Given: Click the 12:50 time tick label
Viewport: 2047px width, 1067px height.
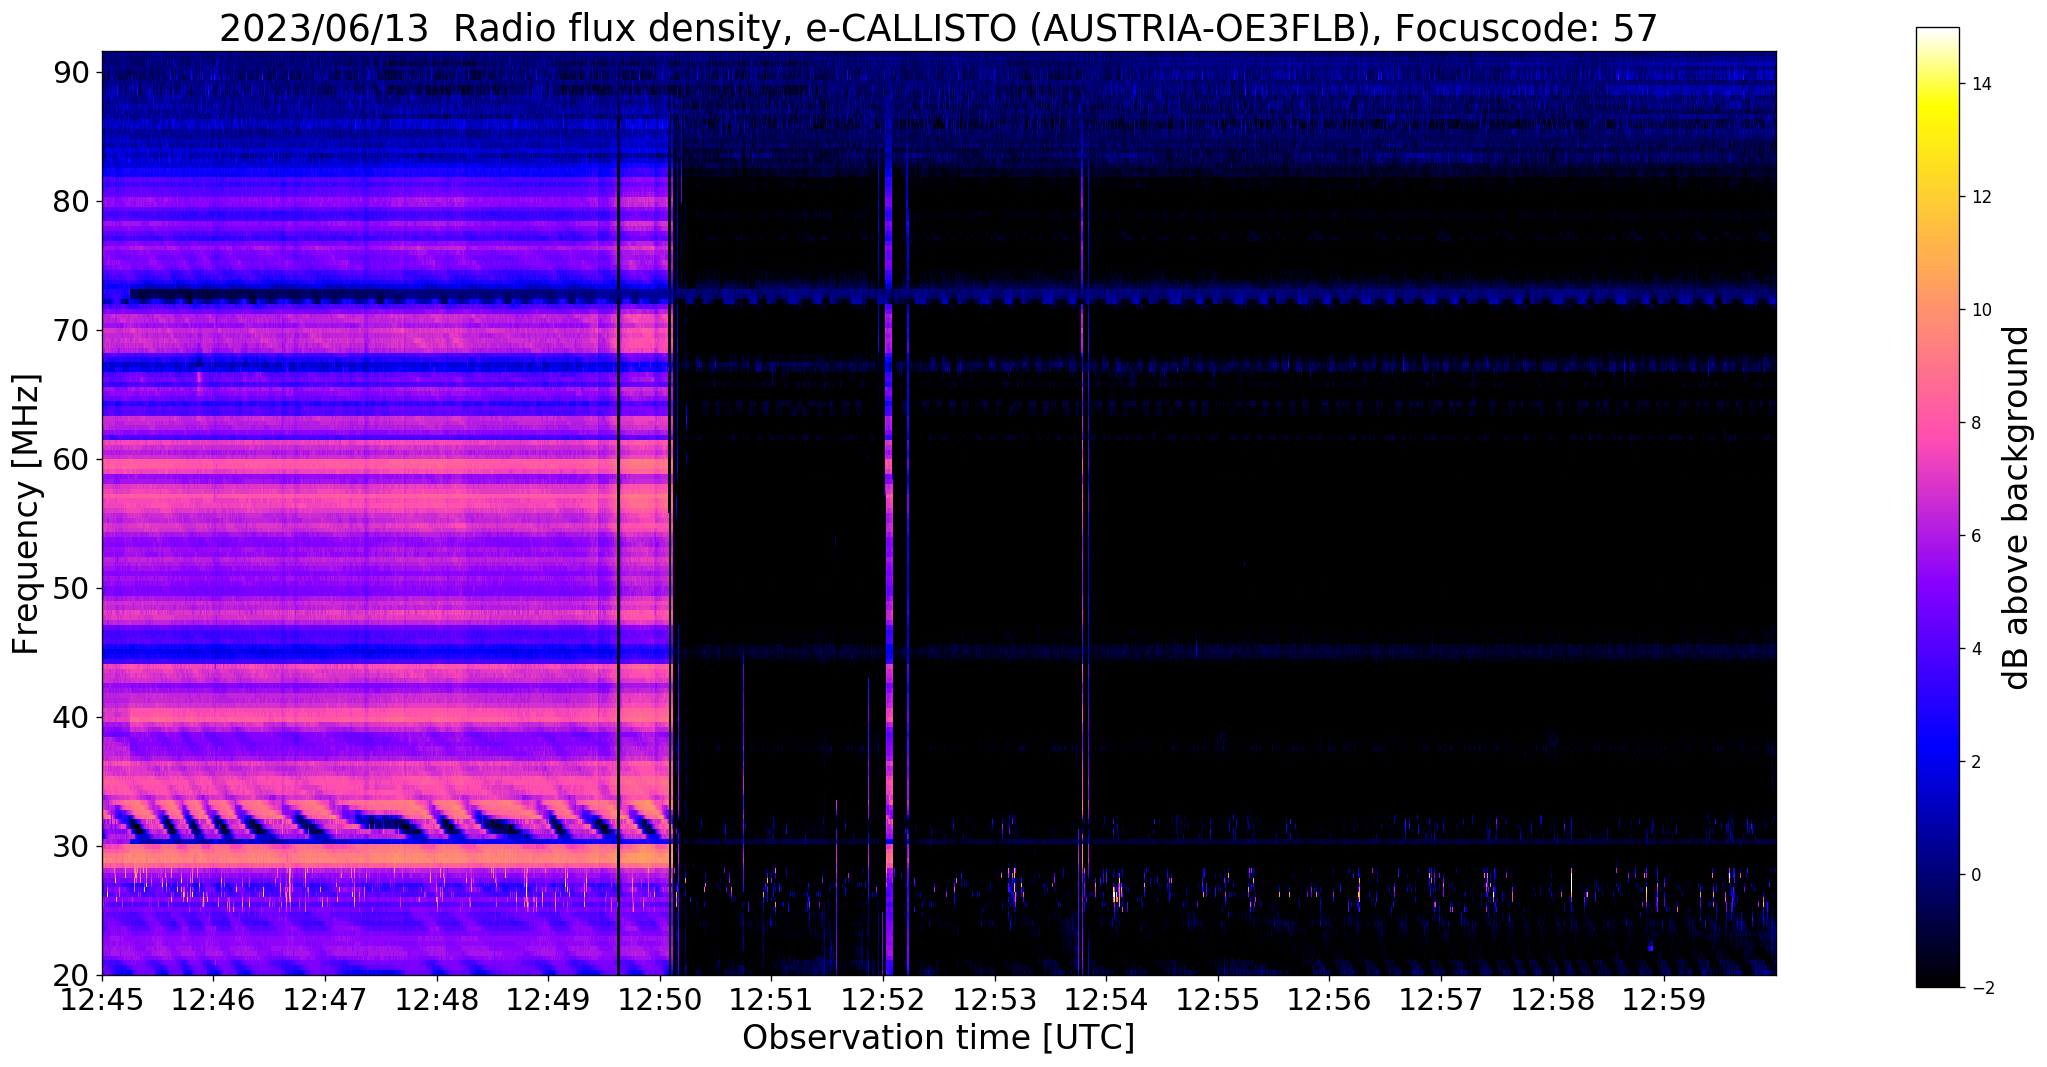Looking at the screenshot, I should pos(660,999).
